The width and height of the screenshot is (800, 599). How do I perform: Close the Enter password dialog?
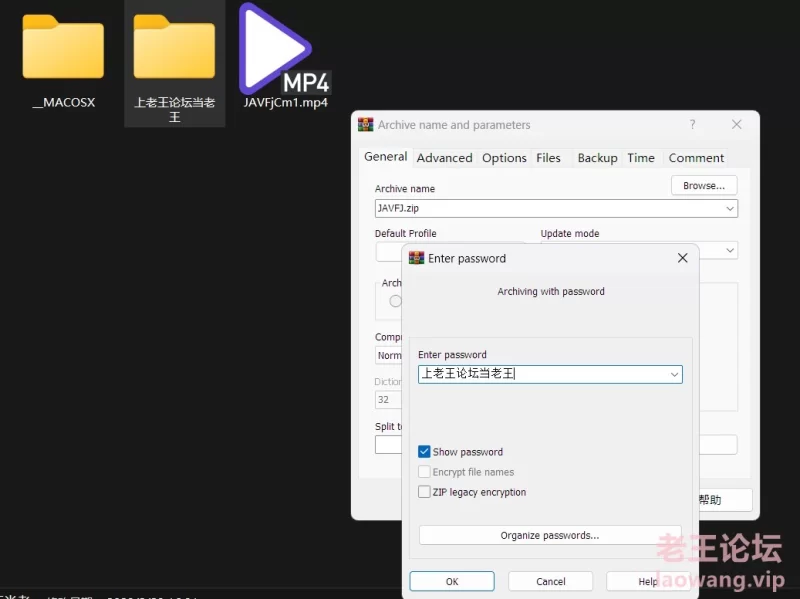pyautogui.click(x=683, y=258)
